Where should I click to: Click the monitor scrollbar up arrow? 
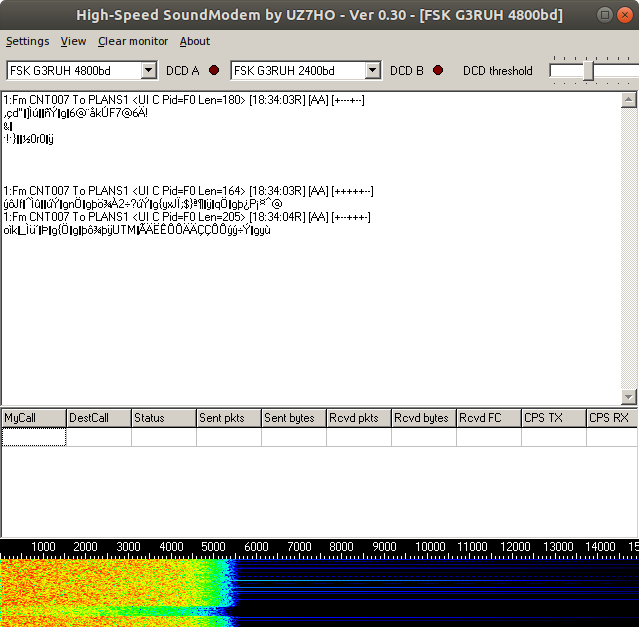[628, 100]
